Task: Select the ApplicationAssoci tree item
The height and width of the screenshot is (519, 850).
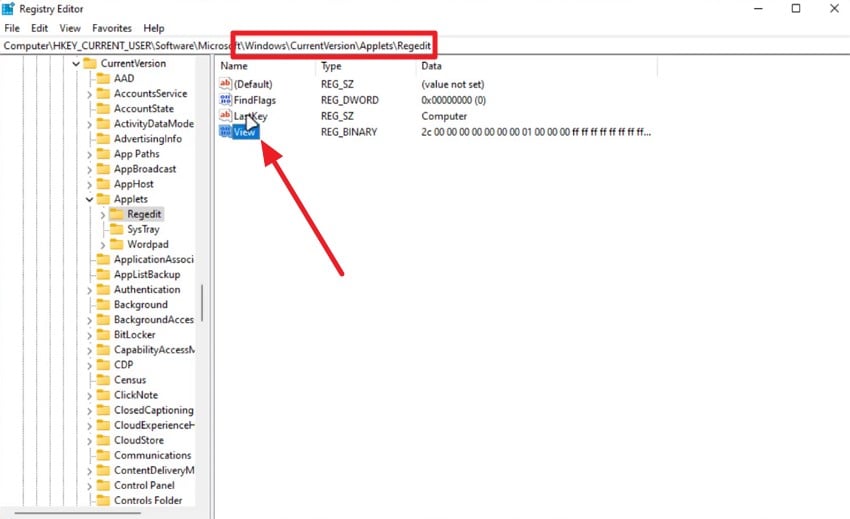Action: coord(153,259)
